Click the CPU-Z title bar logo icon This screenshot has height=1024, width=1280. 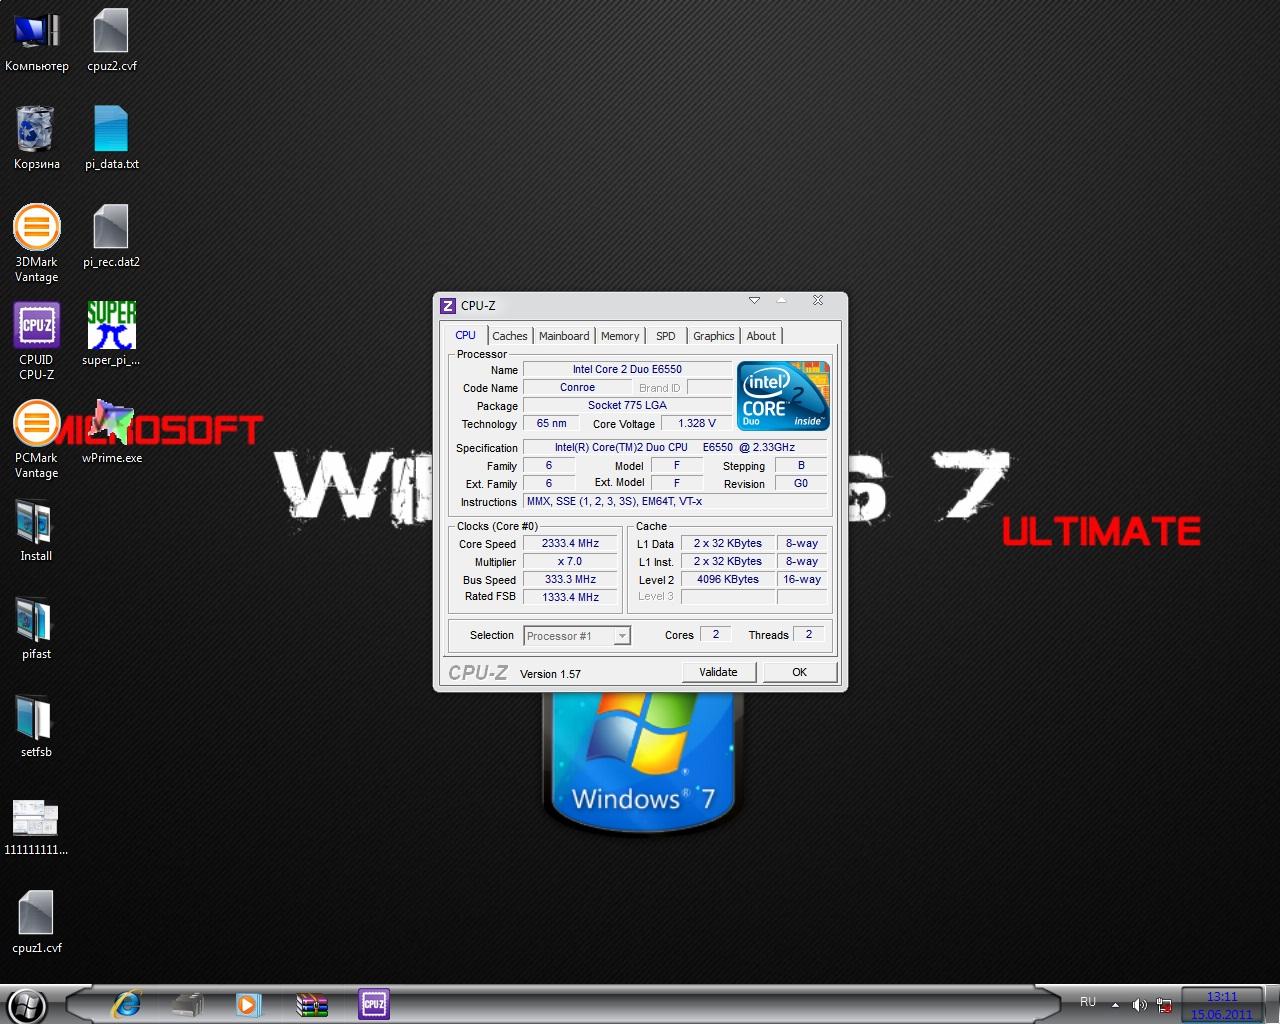point(448,305)
